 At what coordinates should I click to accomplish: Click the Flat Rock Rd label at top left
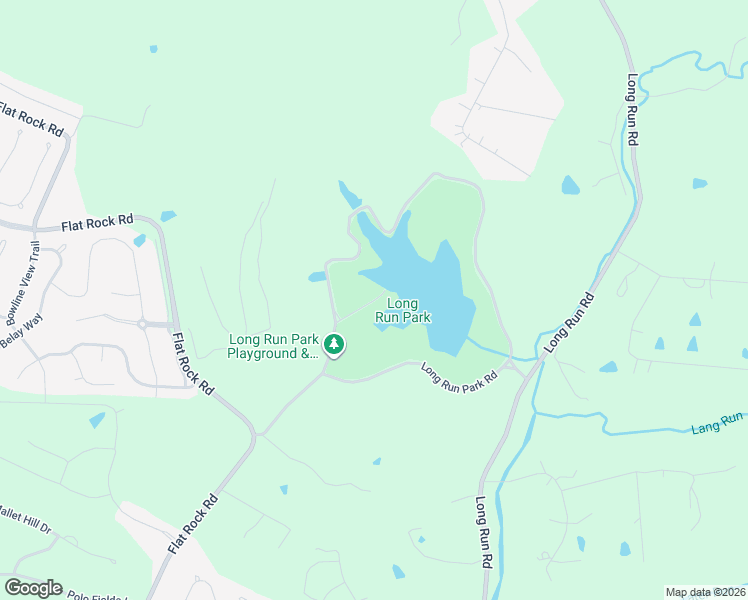31,119
